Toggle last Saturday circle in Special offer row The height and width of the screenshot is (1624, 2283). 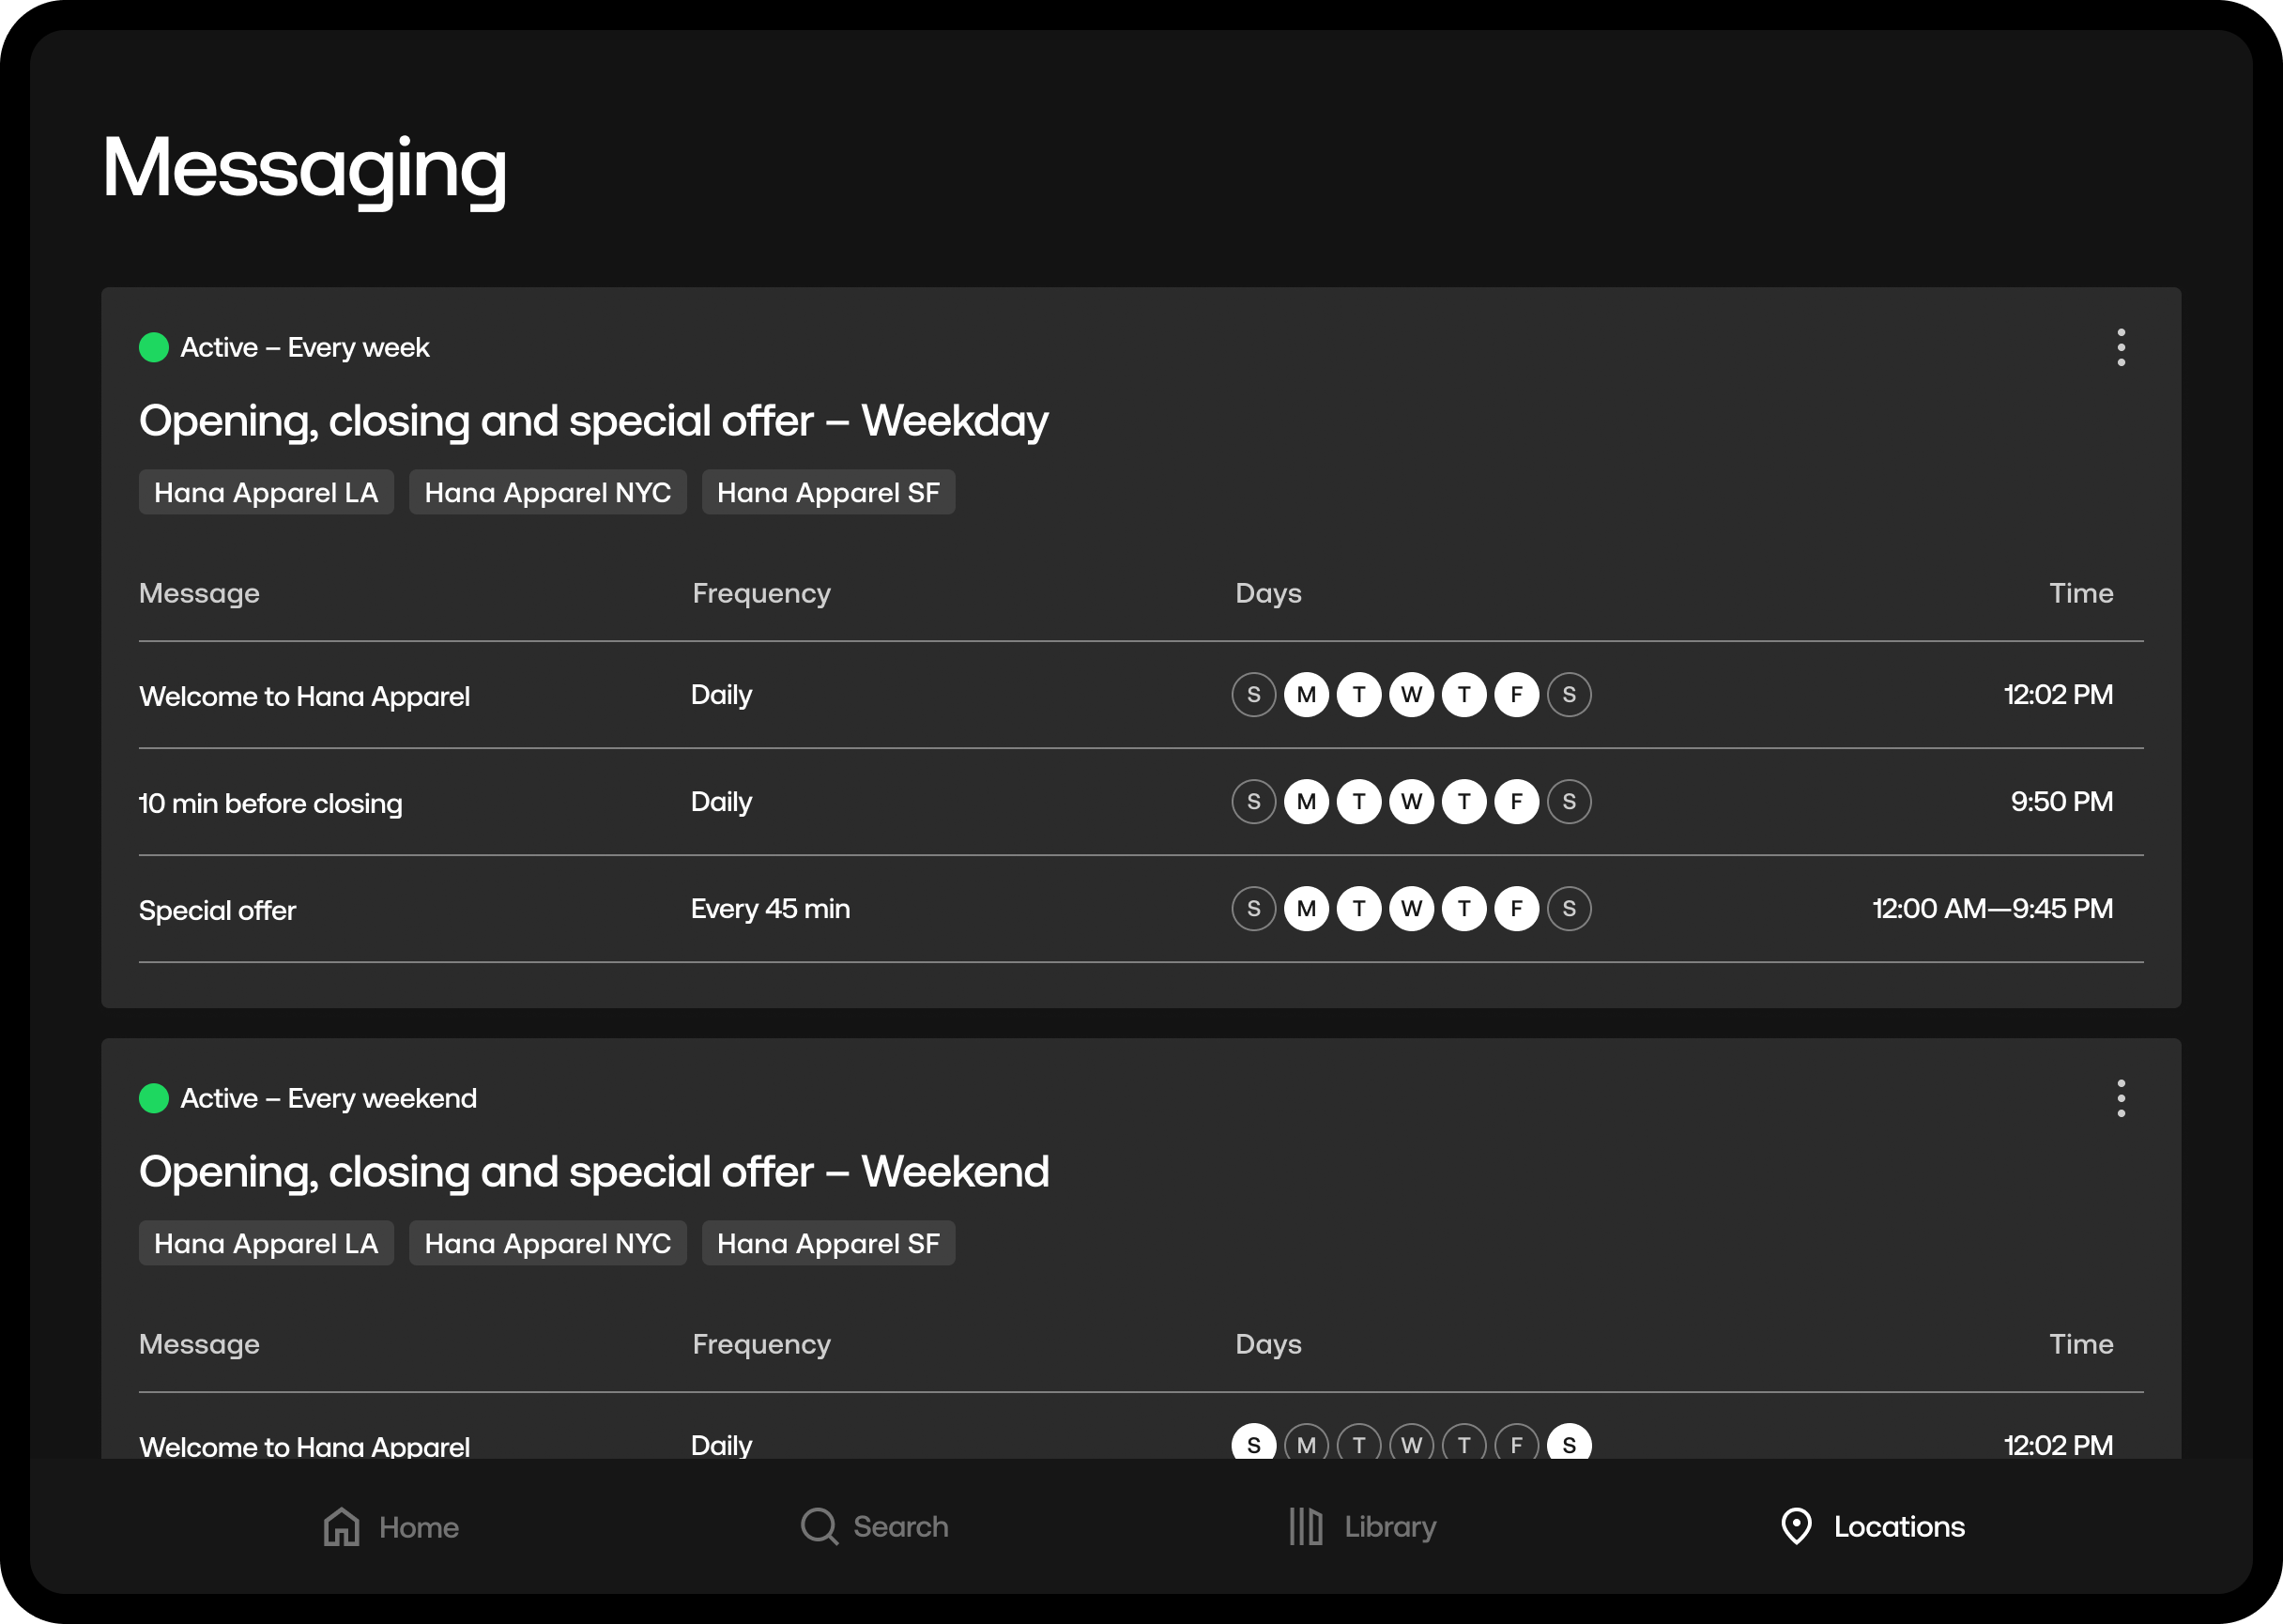coord(1569,909)
